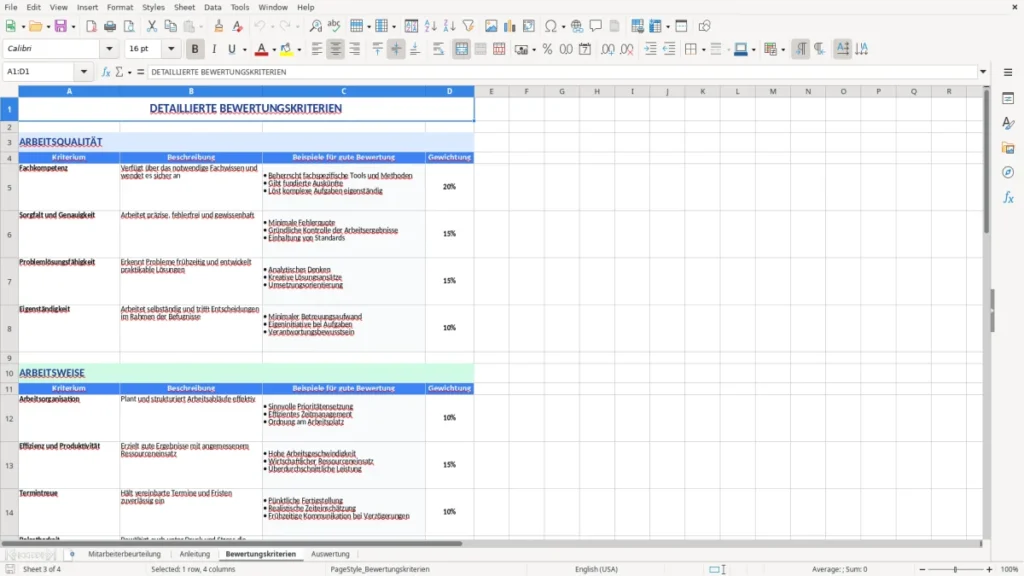This screenshot has height=576, width=1024.
Task: Open the File menu
Action: pyautogui.click(x=11, y=7)
